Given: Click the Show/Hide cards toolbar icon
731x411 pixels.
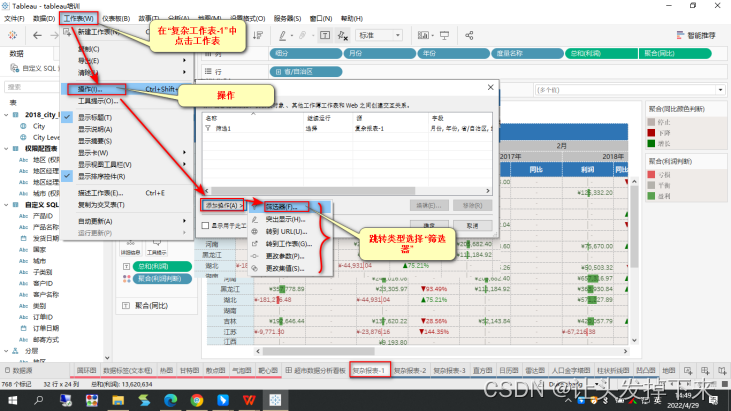Looking at the screenshot, I should pyautogui.click(x=423, y=35).
